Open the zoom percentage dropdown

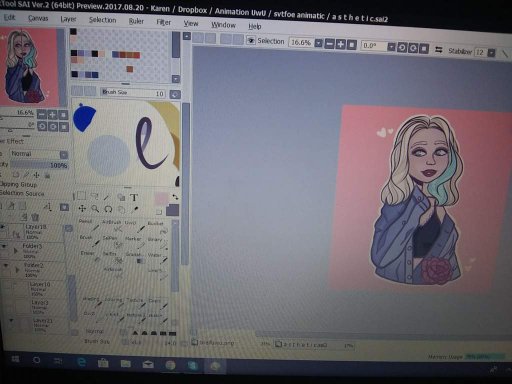tap(319, 43)
